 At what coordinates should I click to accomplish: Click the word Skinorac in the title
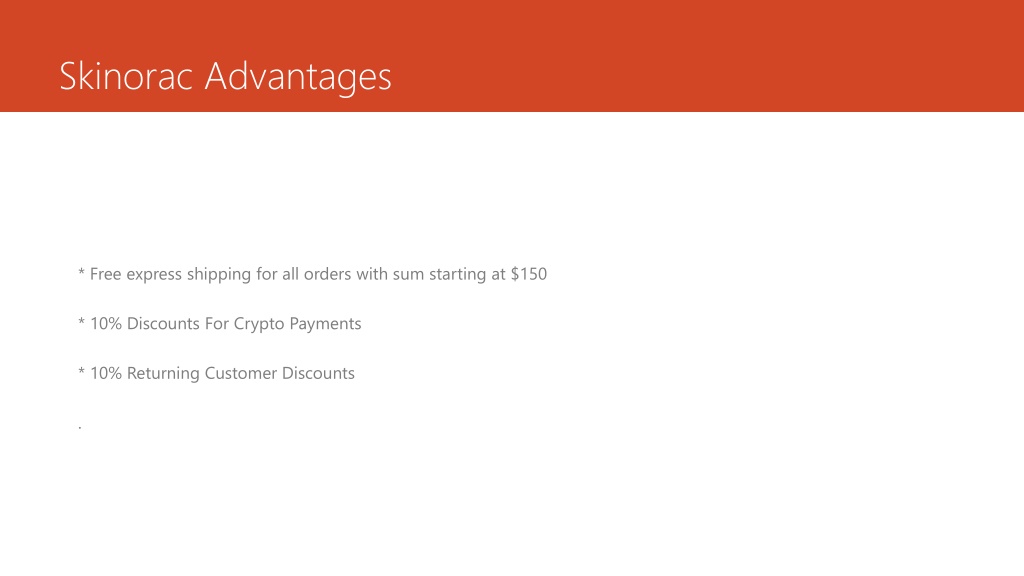pyautogui.click(x=125, y=76)
